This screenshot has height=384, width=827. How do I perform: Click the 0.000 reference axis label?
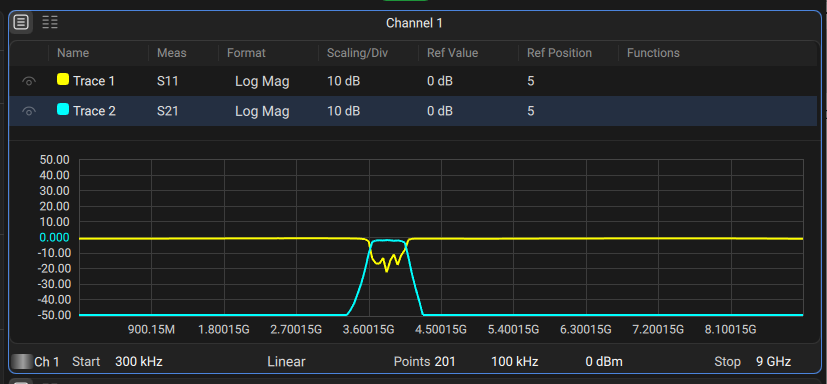(x=54, y=237)
